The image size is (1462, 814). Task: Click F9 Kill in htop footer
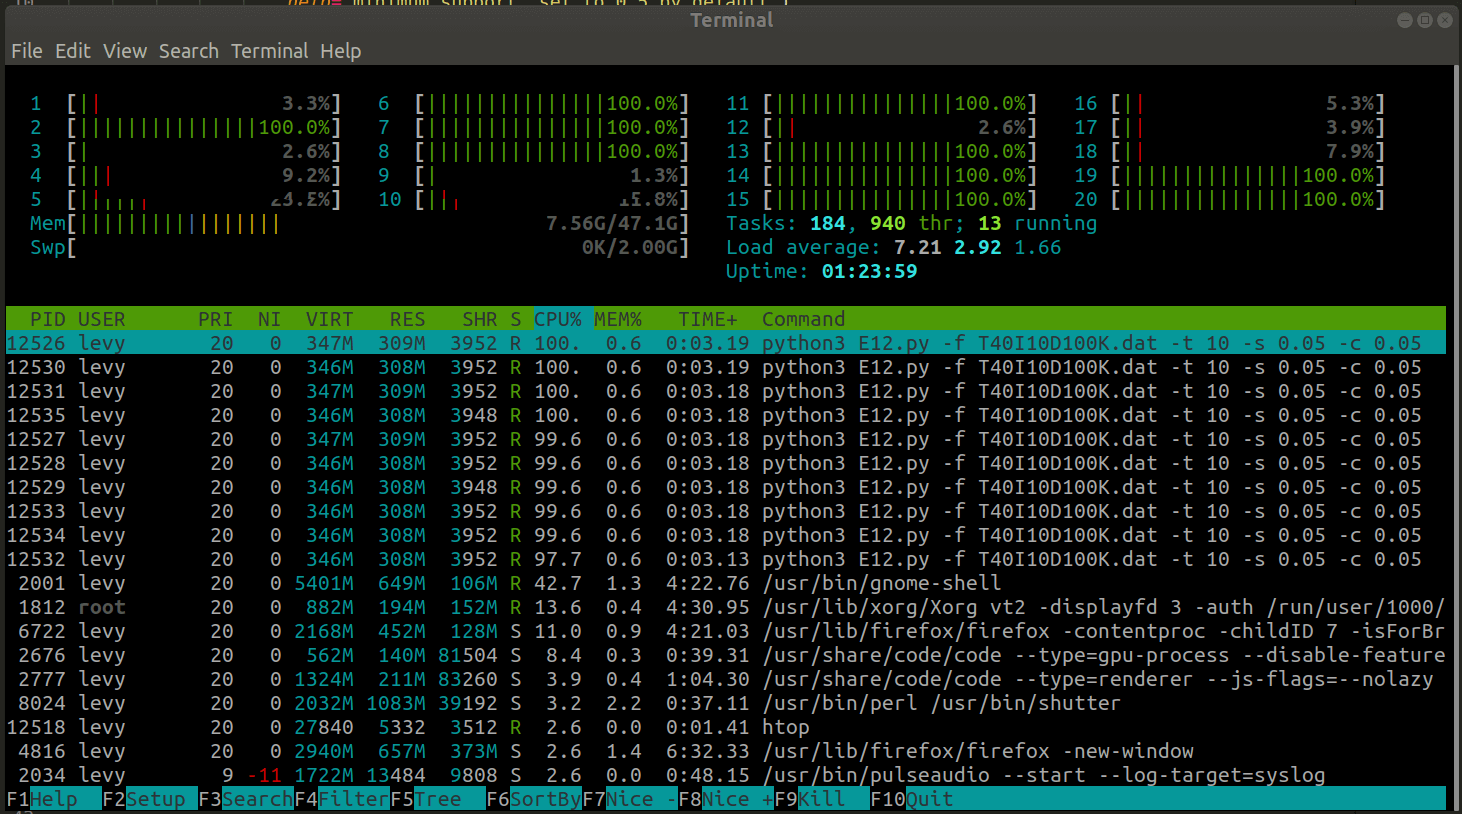tap(822, 799)
